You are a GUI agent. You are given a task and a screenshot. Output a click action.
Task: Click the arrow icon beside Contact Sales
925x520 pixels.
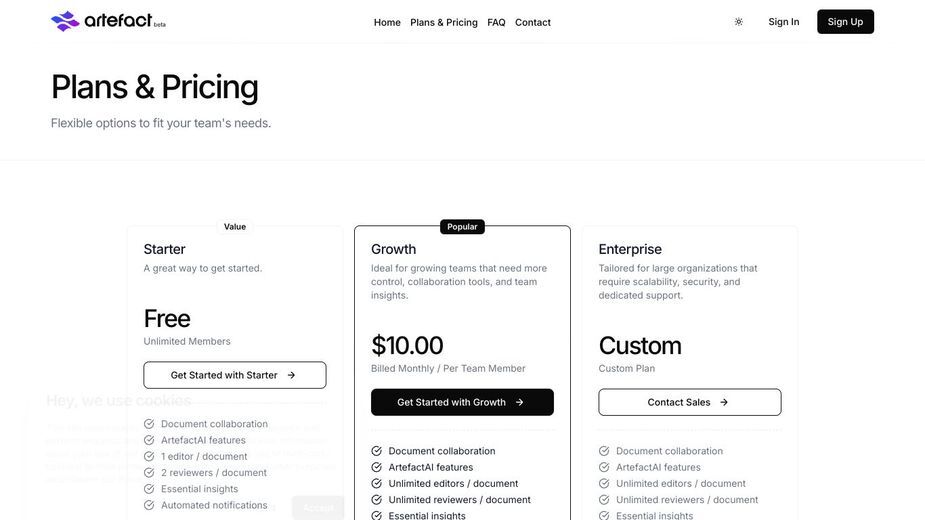tap(724, 403)
